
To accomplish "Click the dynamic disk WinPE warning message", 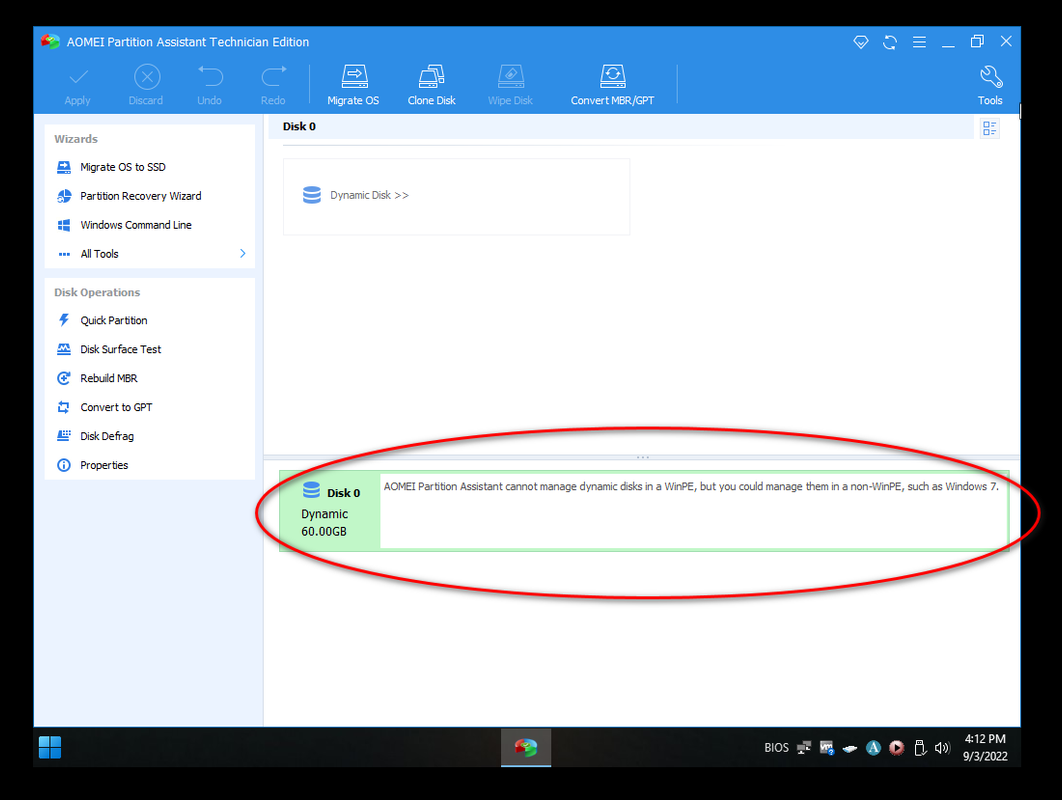I will pyautogui.click(x=691, y=486).
